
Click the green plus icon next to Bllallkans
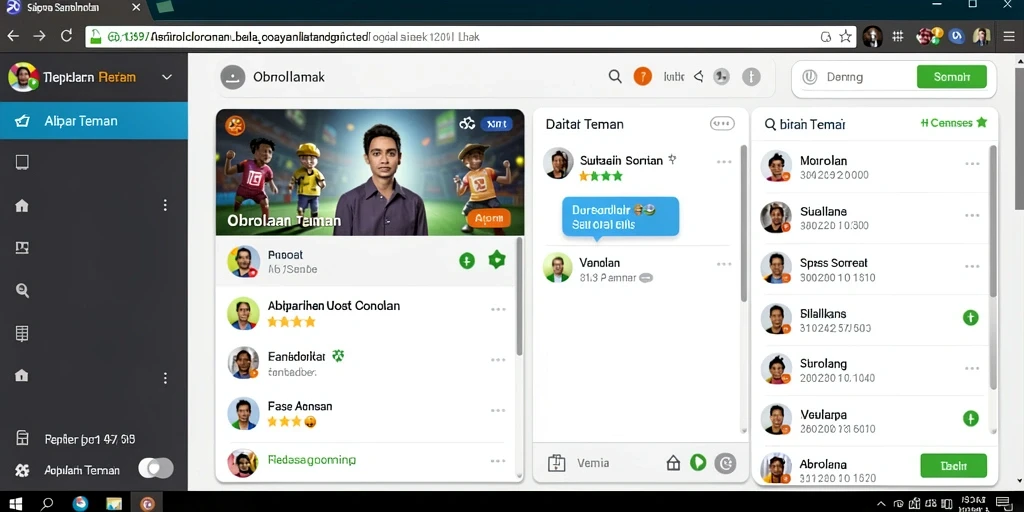(970, 318)
